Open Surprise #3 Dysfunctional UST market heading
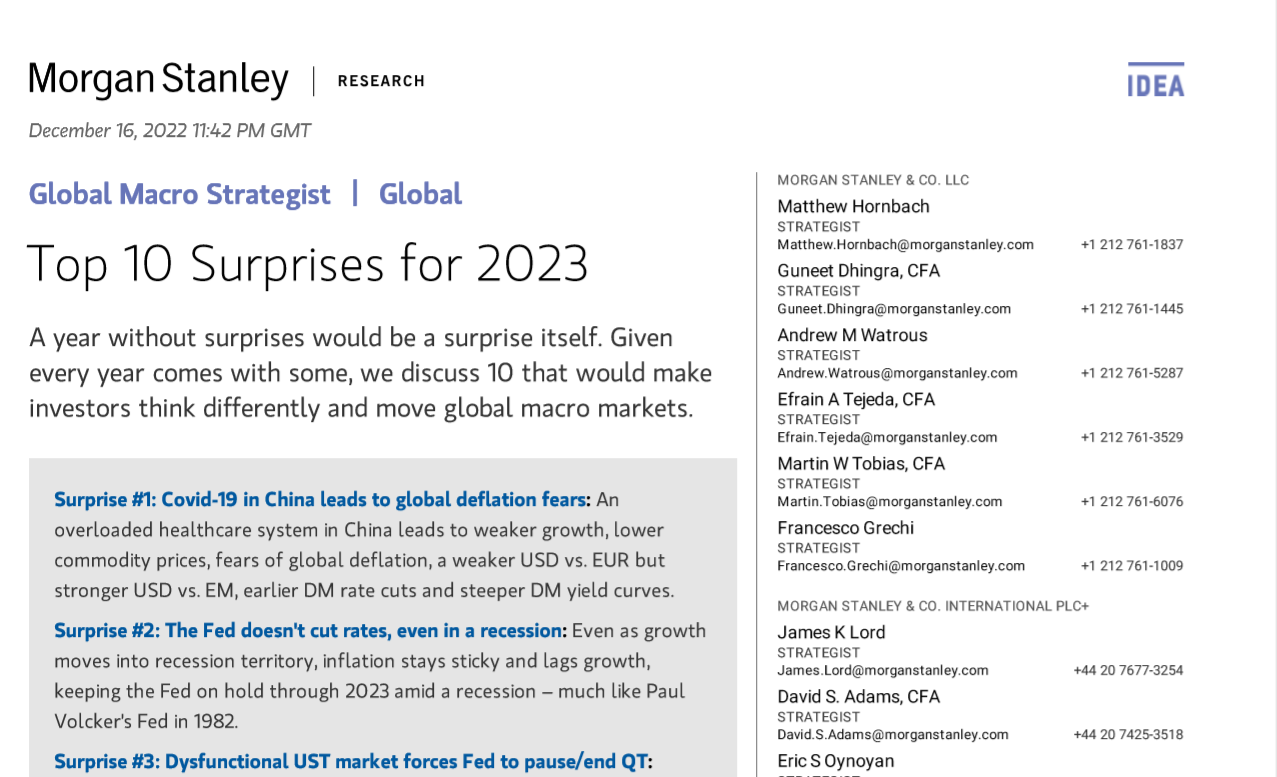This screenshot has width=1277, height=777. tap(350, 761)
